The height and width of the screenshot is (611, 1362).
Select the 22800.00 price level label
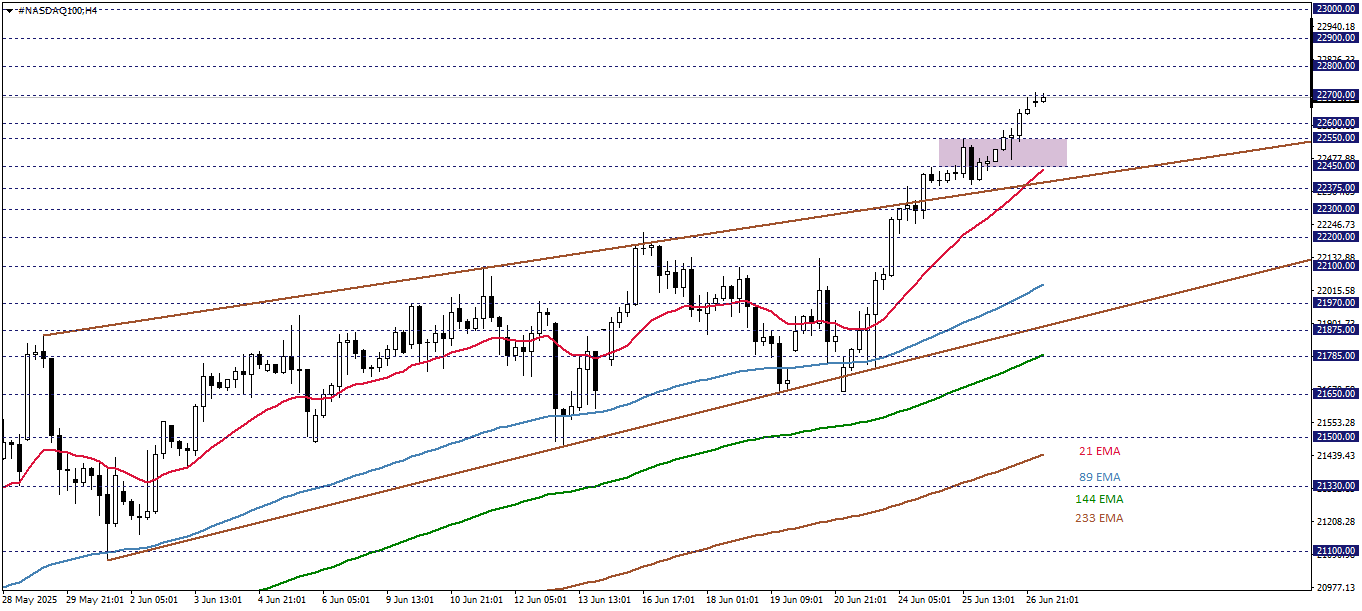click(x=1336, y=66)
